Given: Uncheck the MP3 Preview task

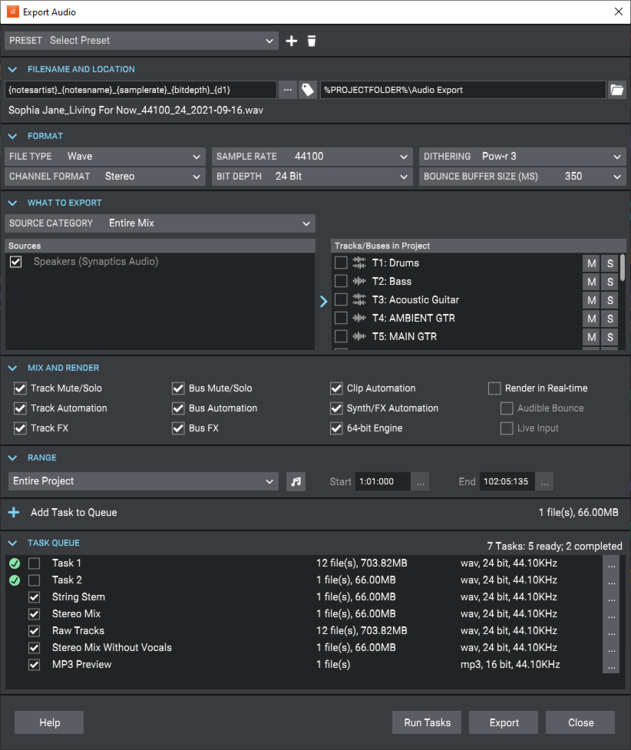Looking at the screenshot, I should [x=34, y=664].
